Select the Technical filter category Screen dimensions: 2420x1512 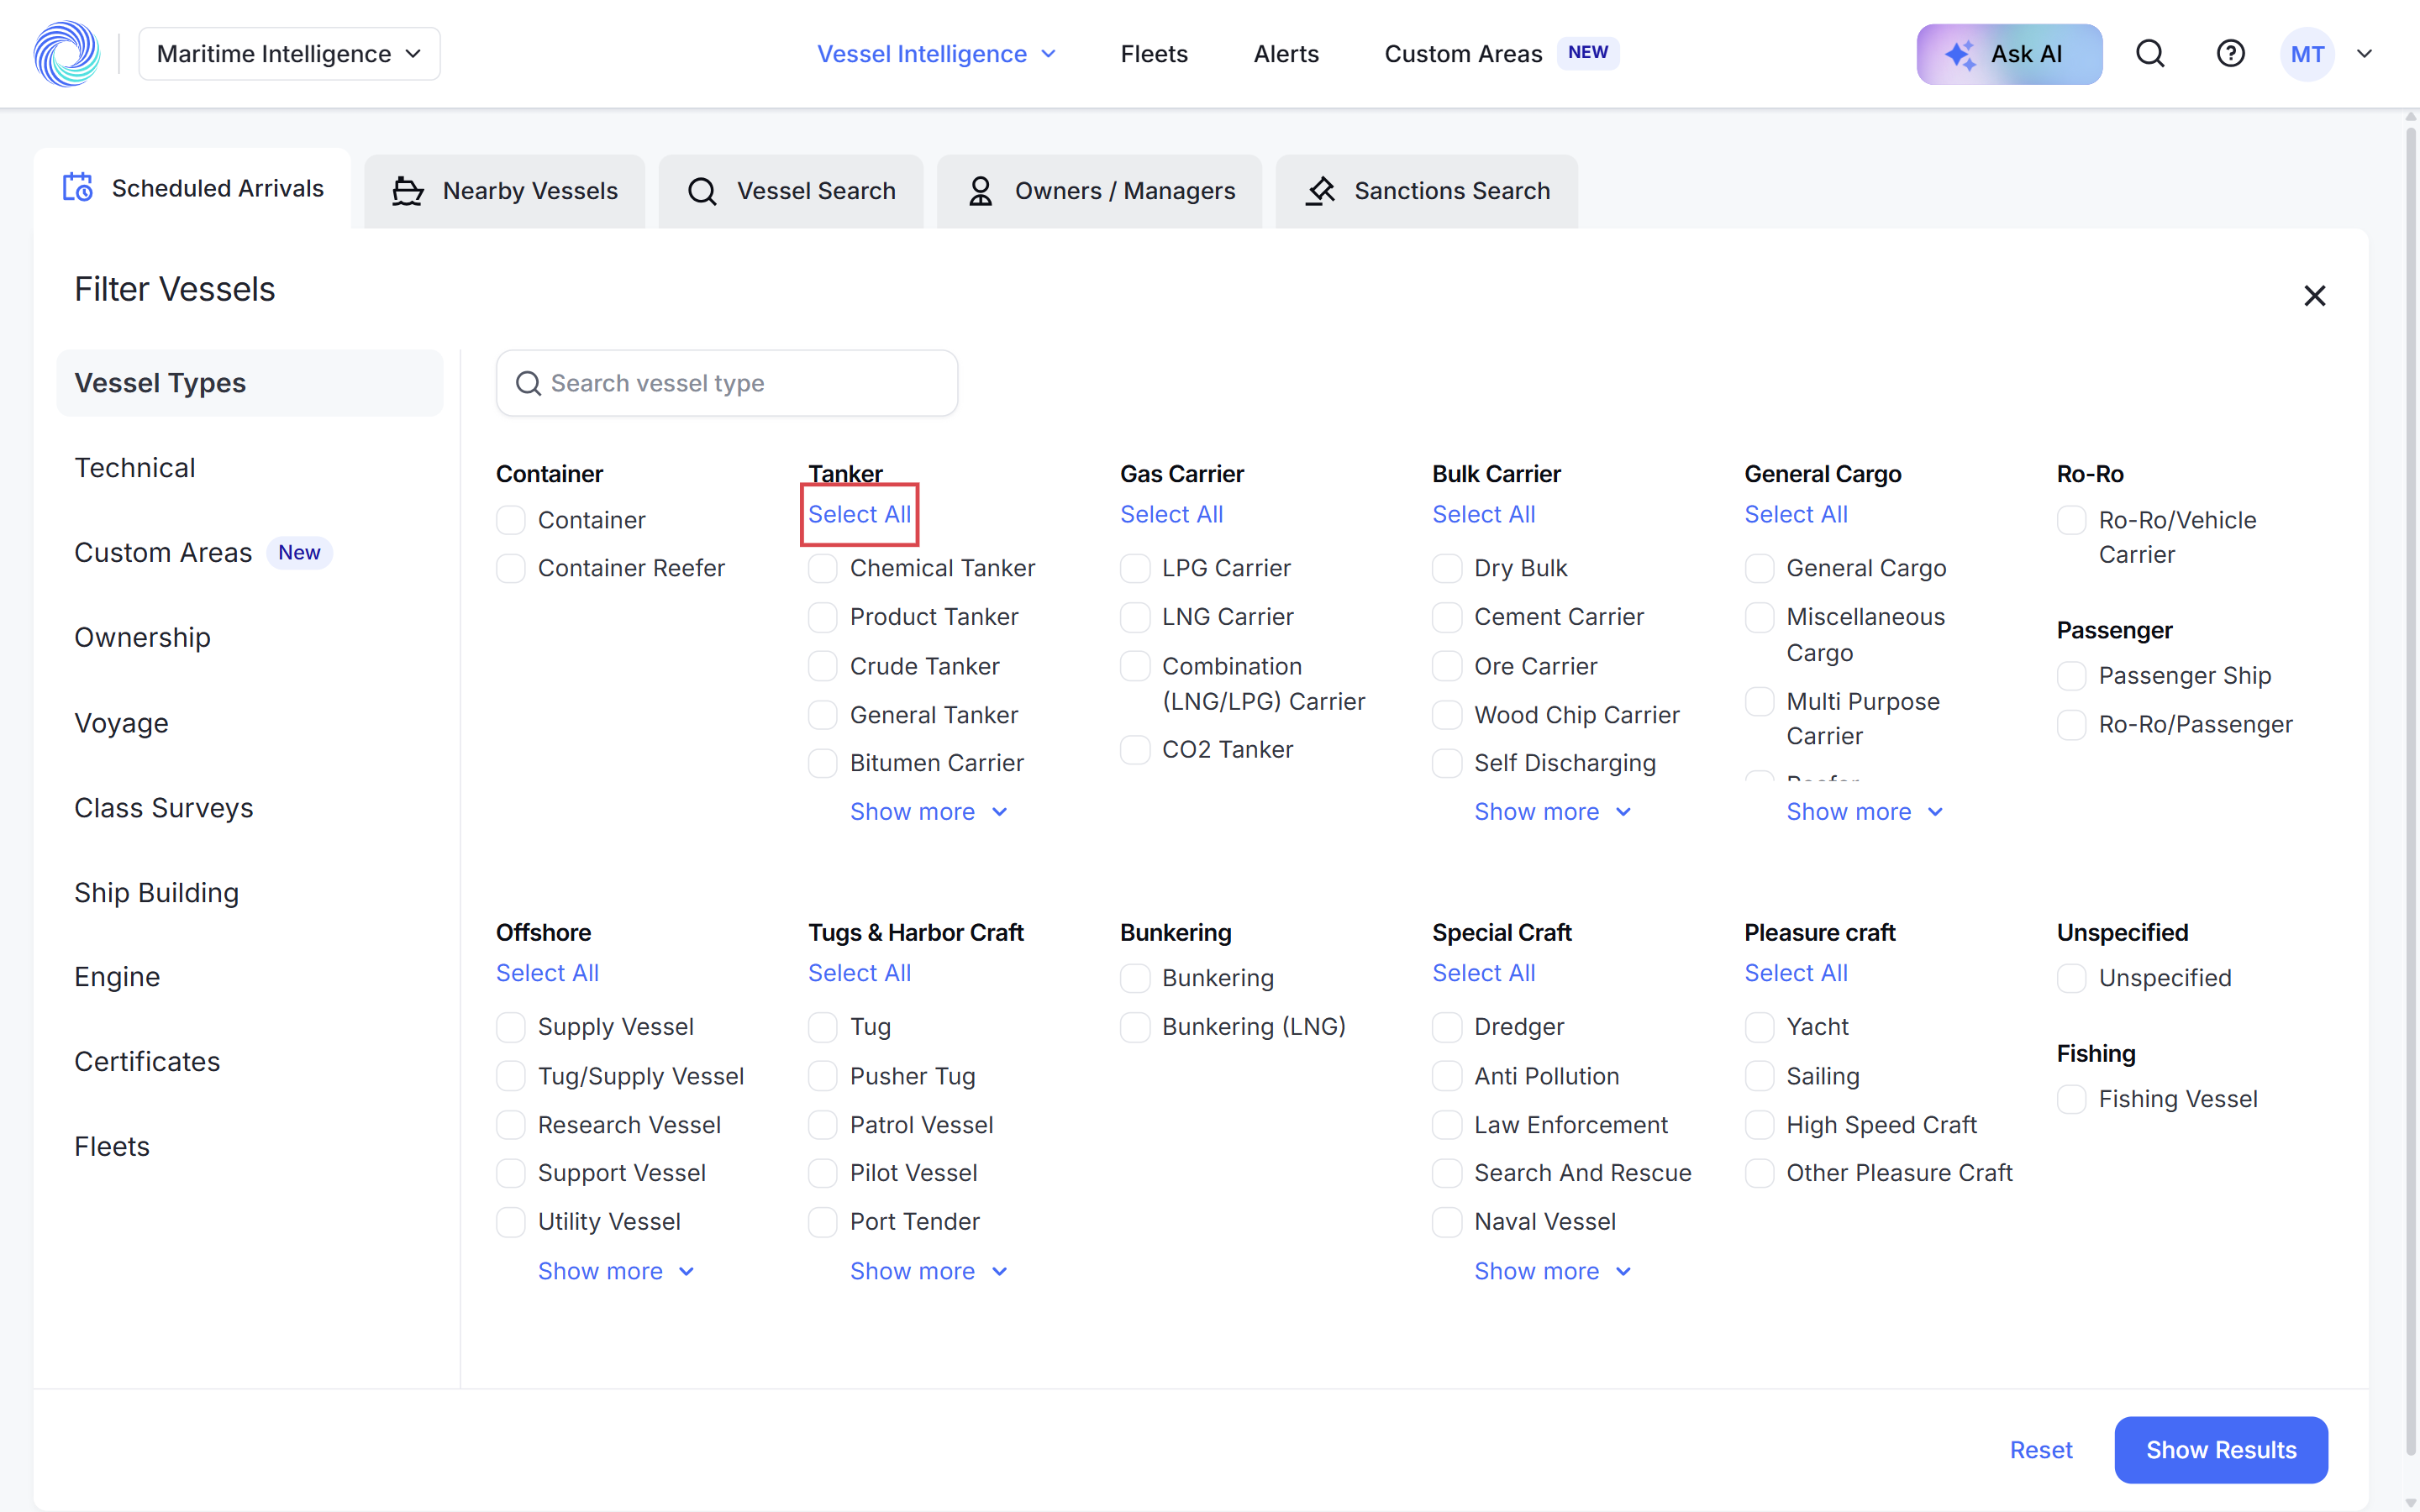coord(135,468)
